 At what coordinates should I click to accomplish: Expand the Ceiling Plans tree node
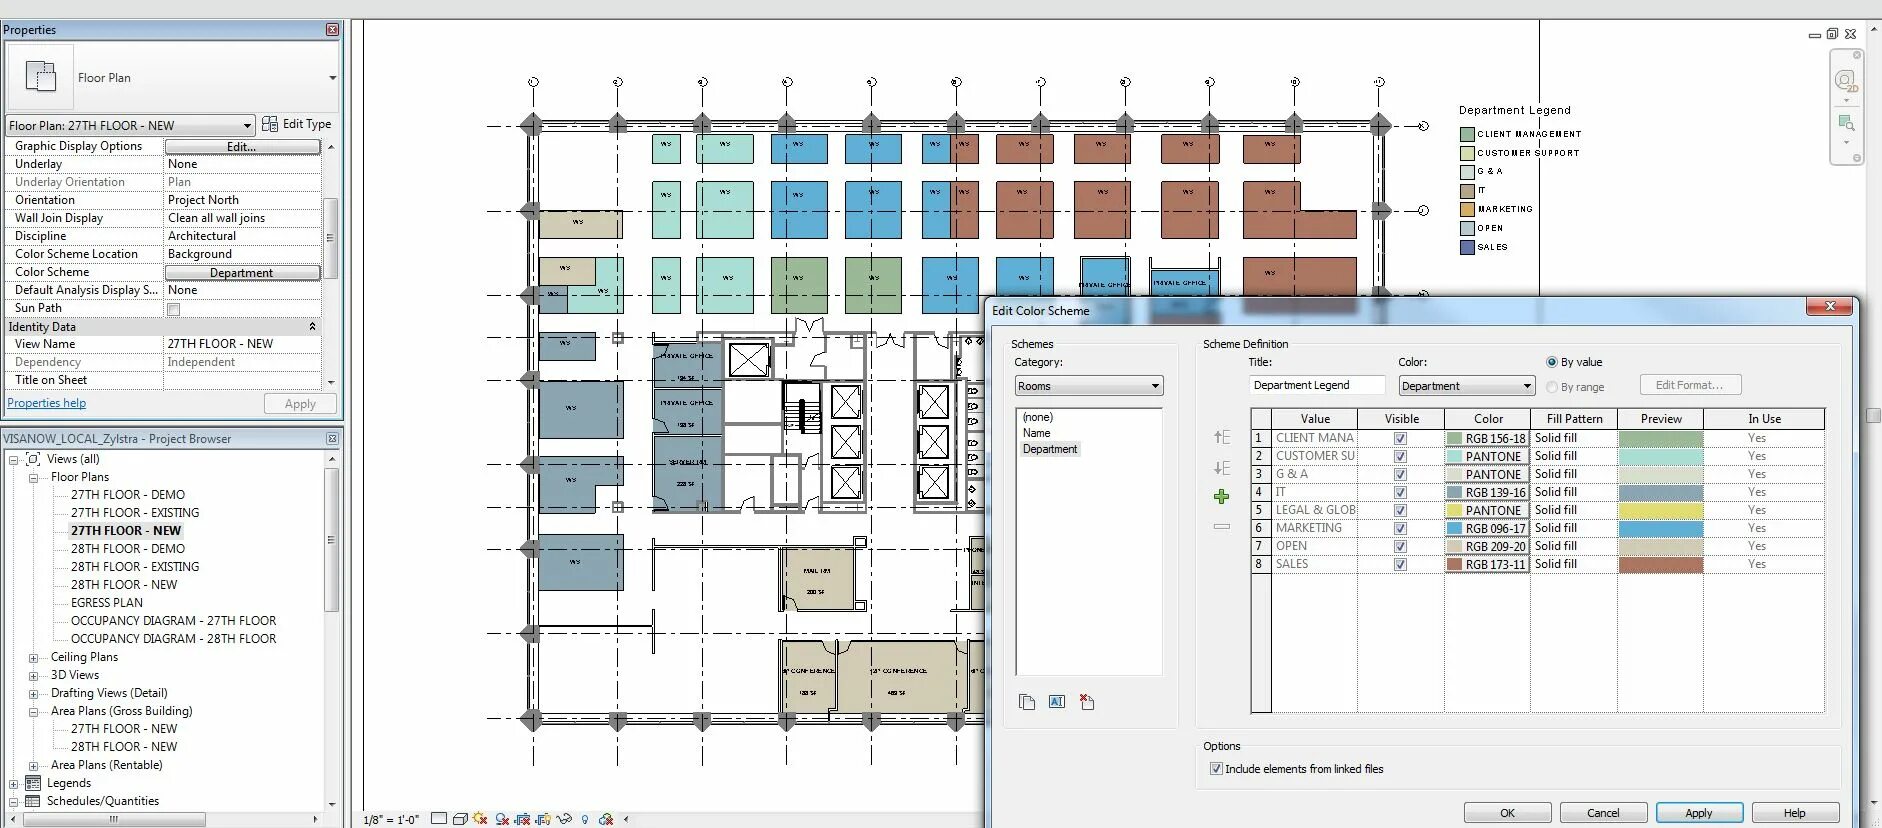[33, 658]
